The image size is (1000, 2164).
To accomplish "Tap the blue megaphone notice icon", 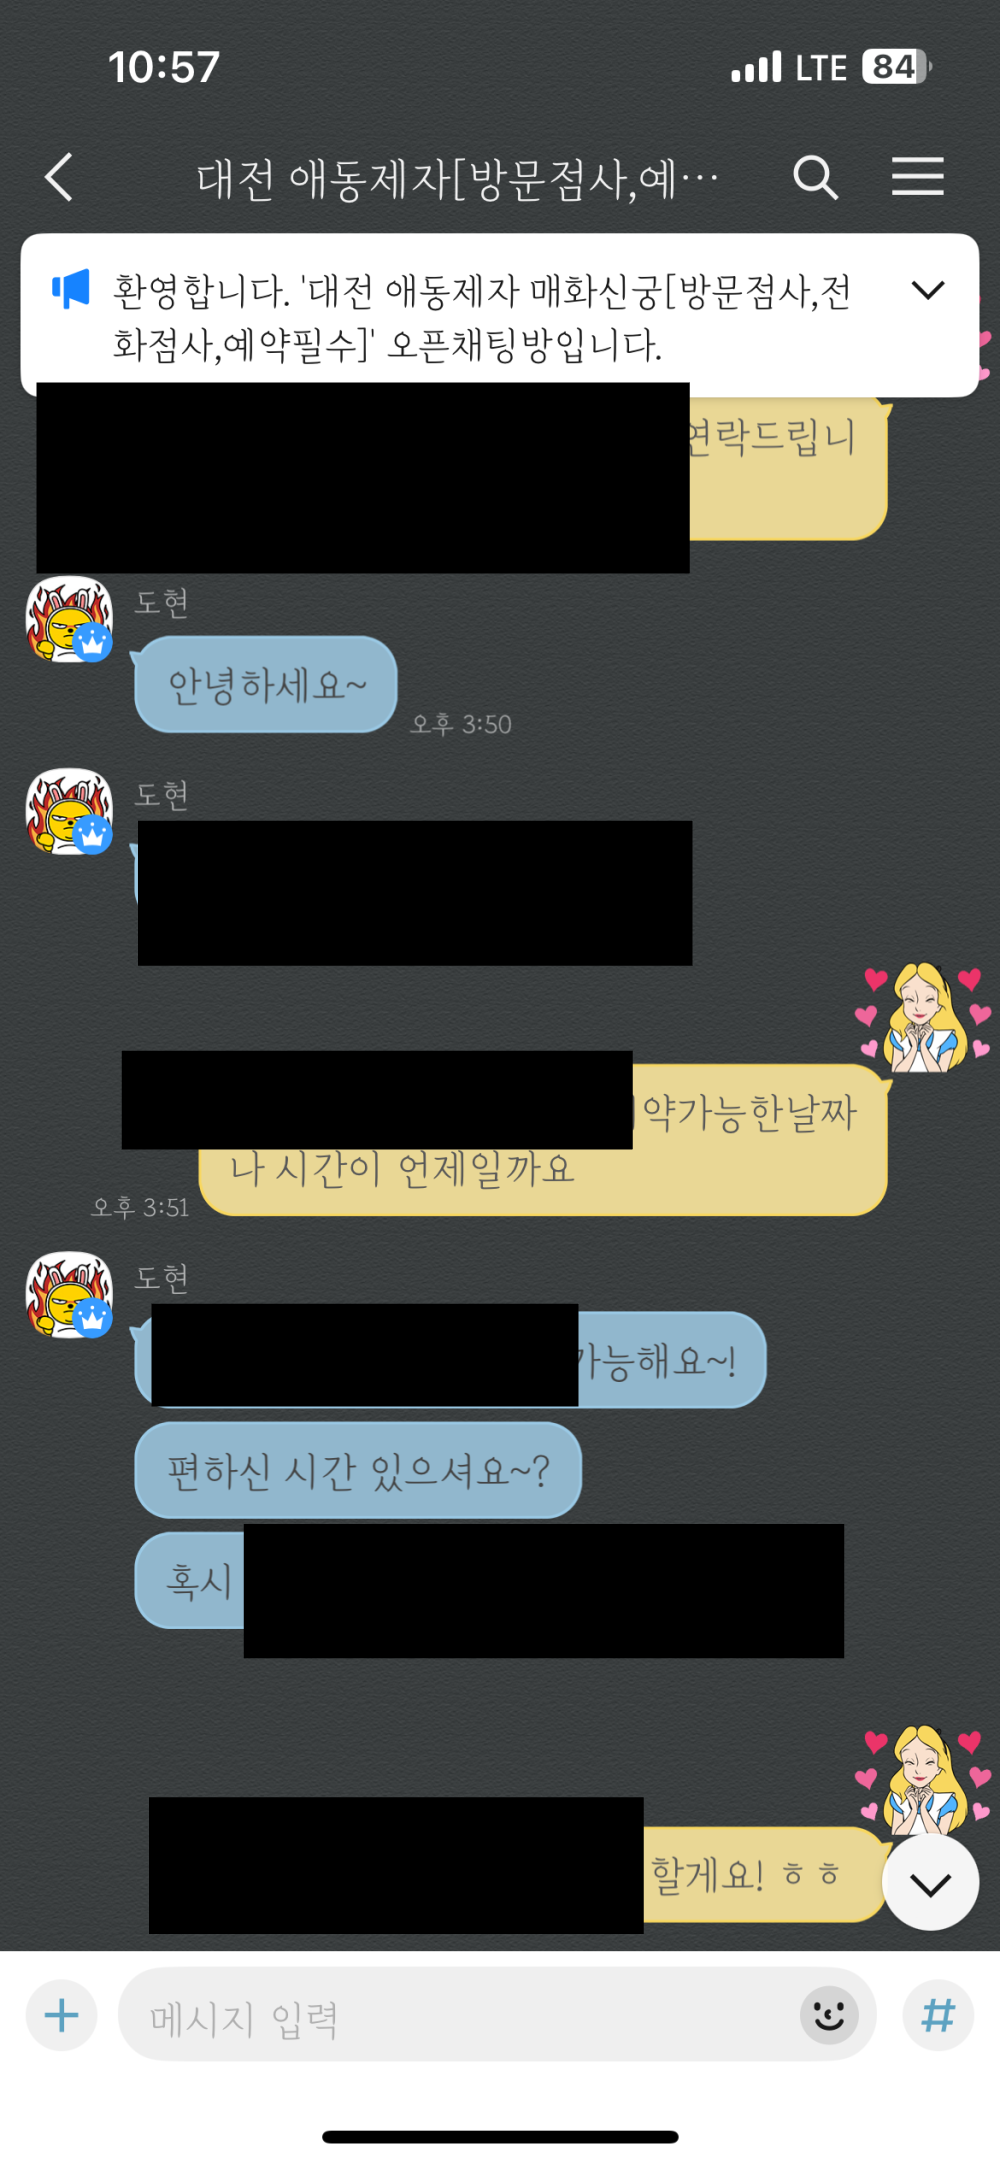I will tap(71, 289).
